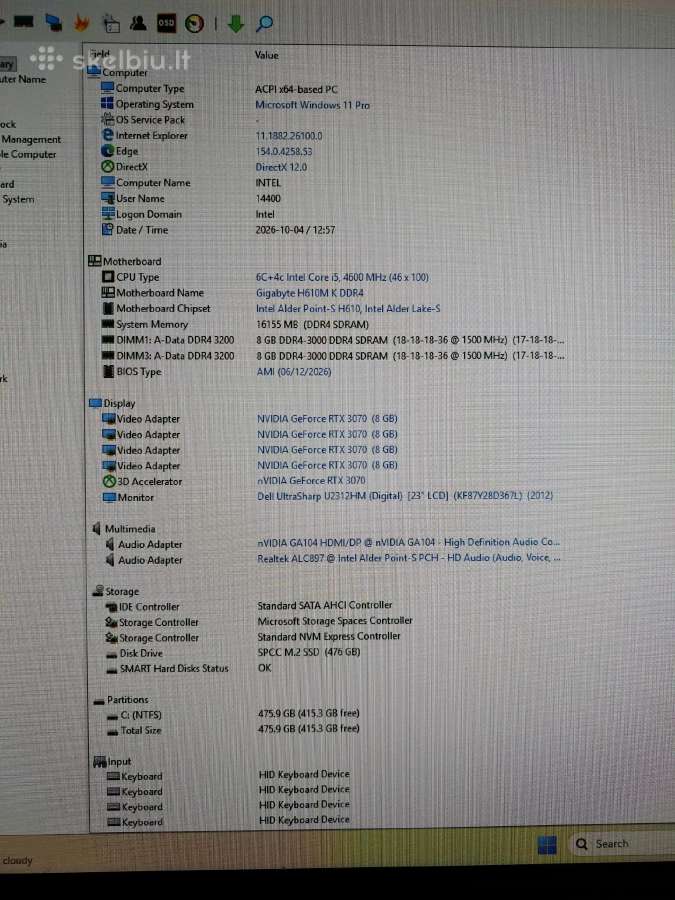Click the SPCC M.2 SSD (476 GB) value
Screen dimensions: 675x900
pyautogui.click(x=309, y=652)
